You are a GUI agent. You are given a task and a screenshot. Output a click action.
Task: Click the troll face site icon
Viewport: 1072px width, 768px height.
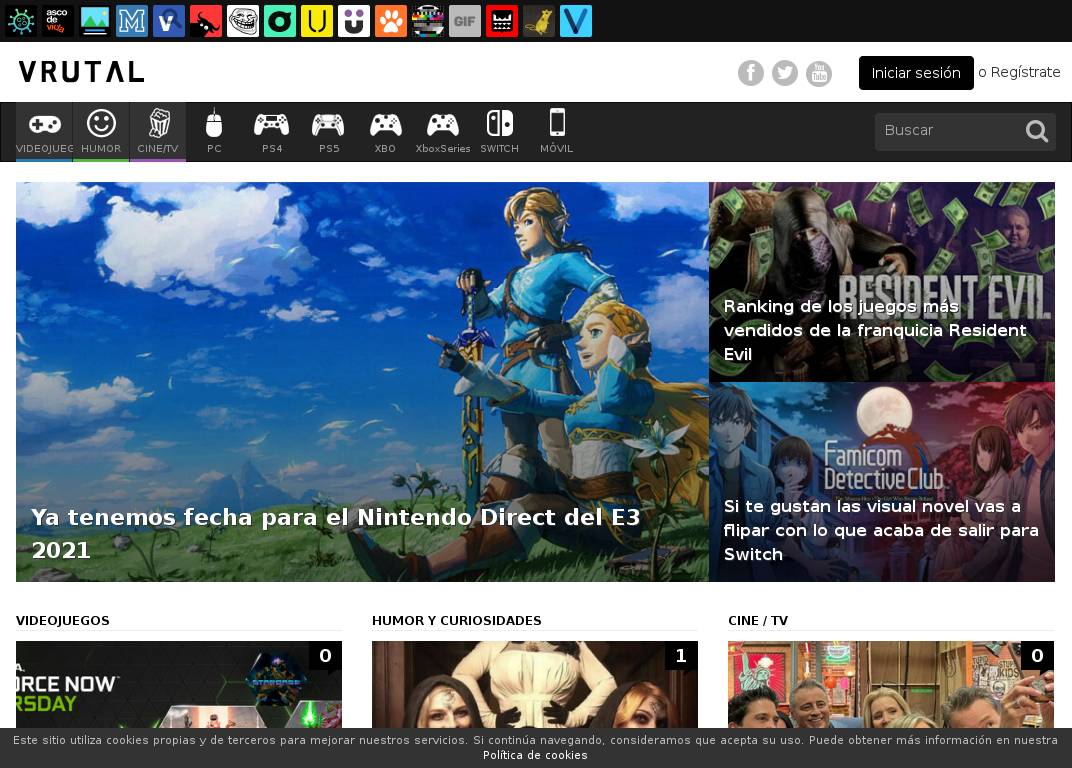(243, 21)
